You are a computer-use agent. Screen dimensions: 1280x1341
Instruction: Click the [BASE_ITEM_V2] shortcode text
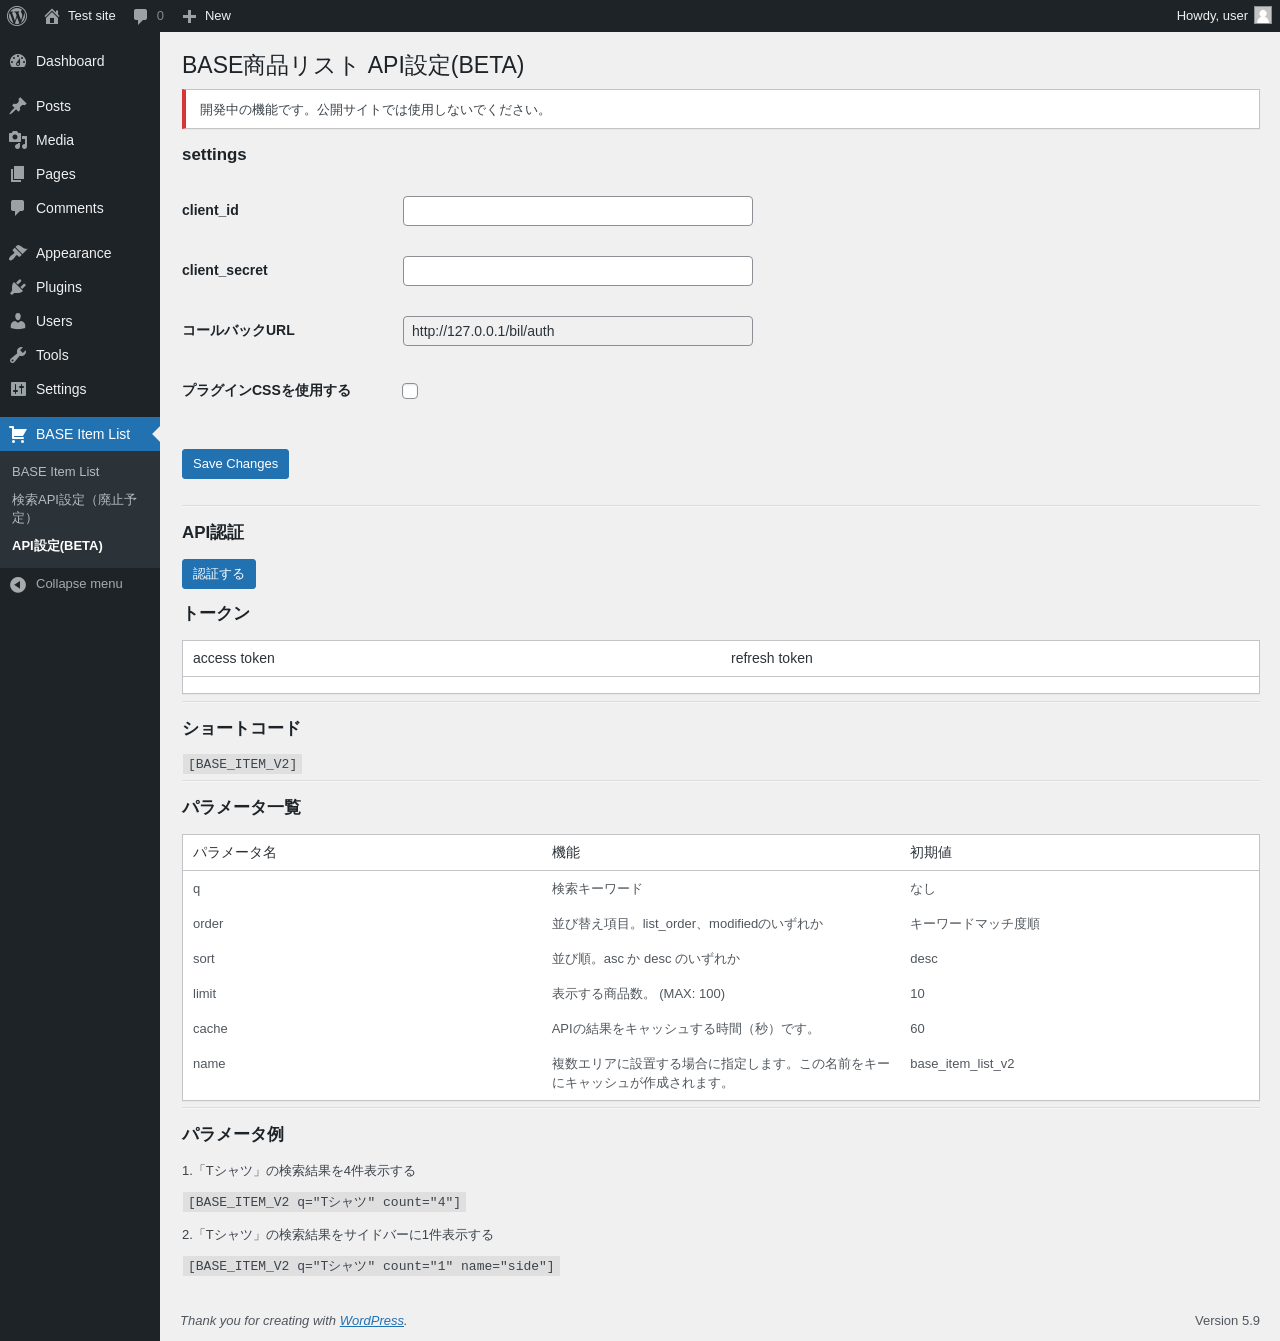[x=242, y=764]
